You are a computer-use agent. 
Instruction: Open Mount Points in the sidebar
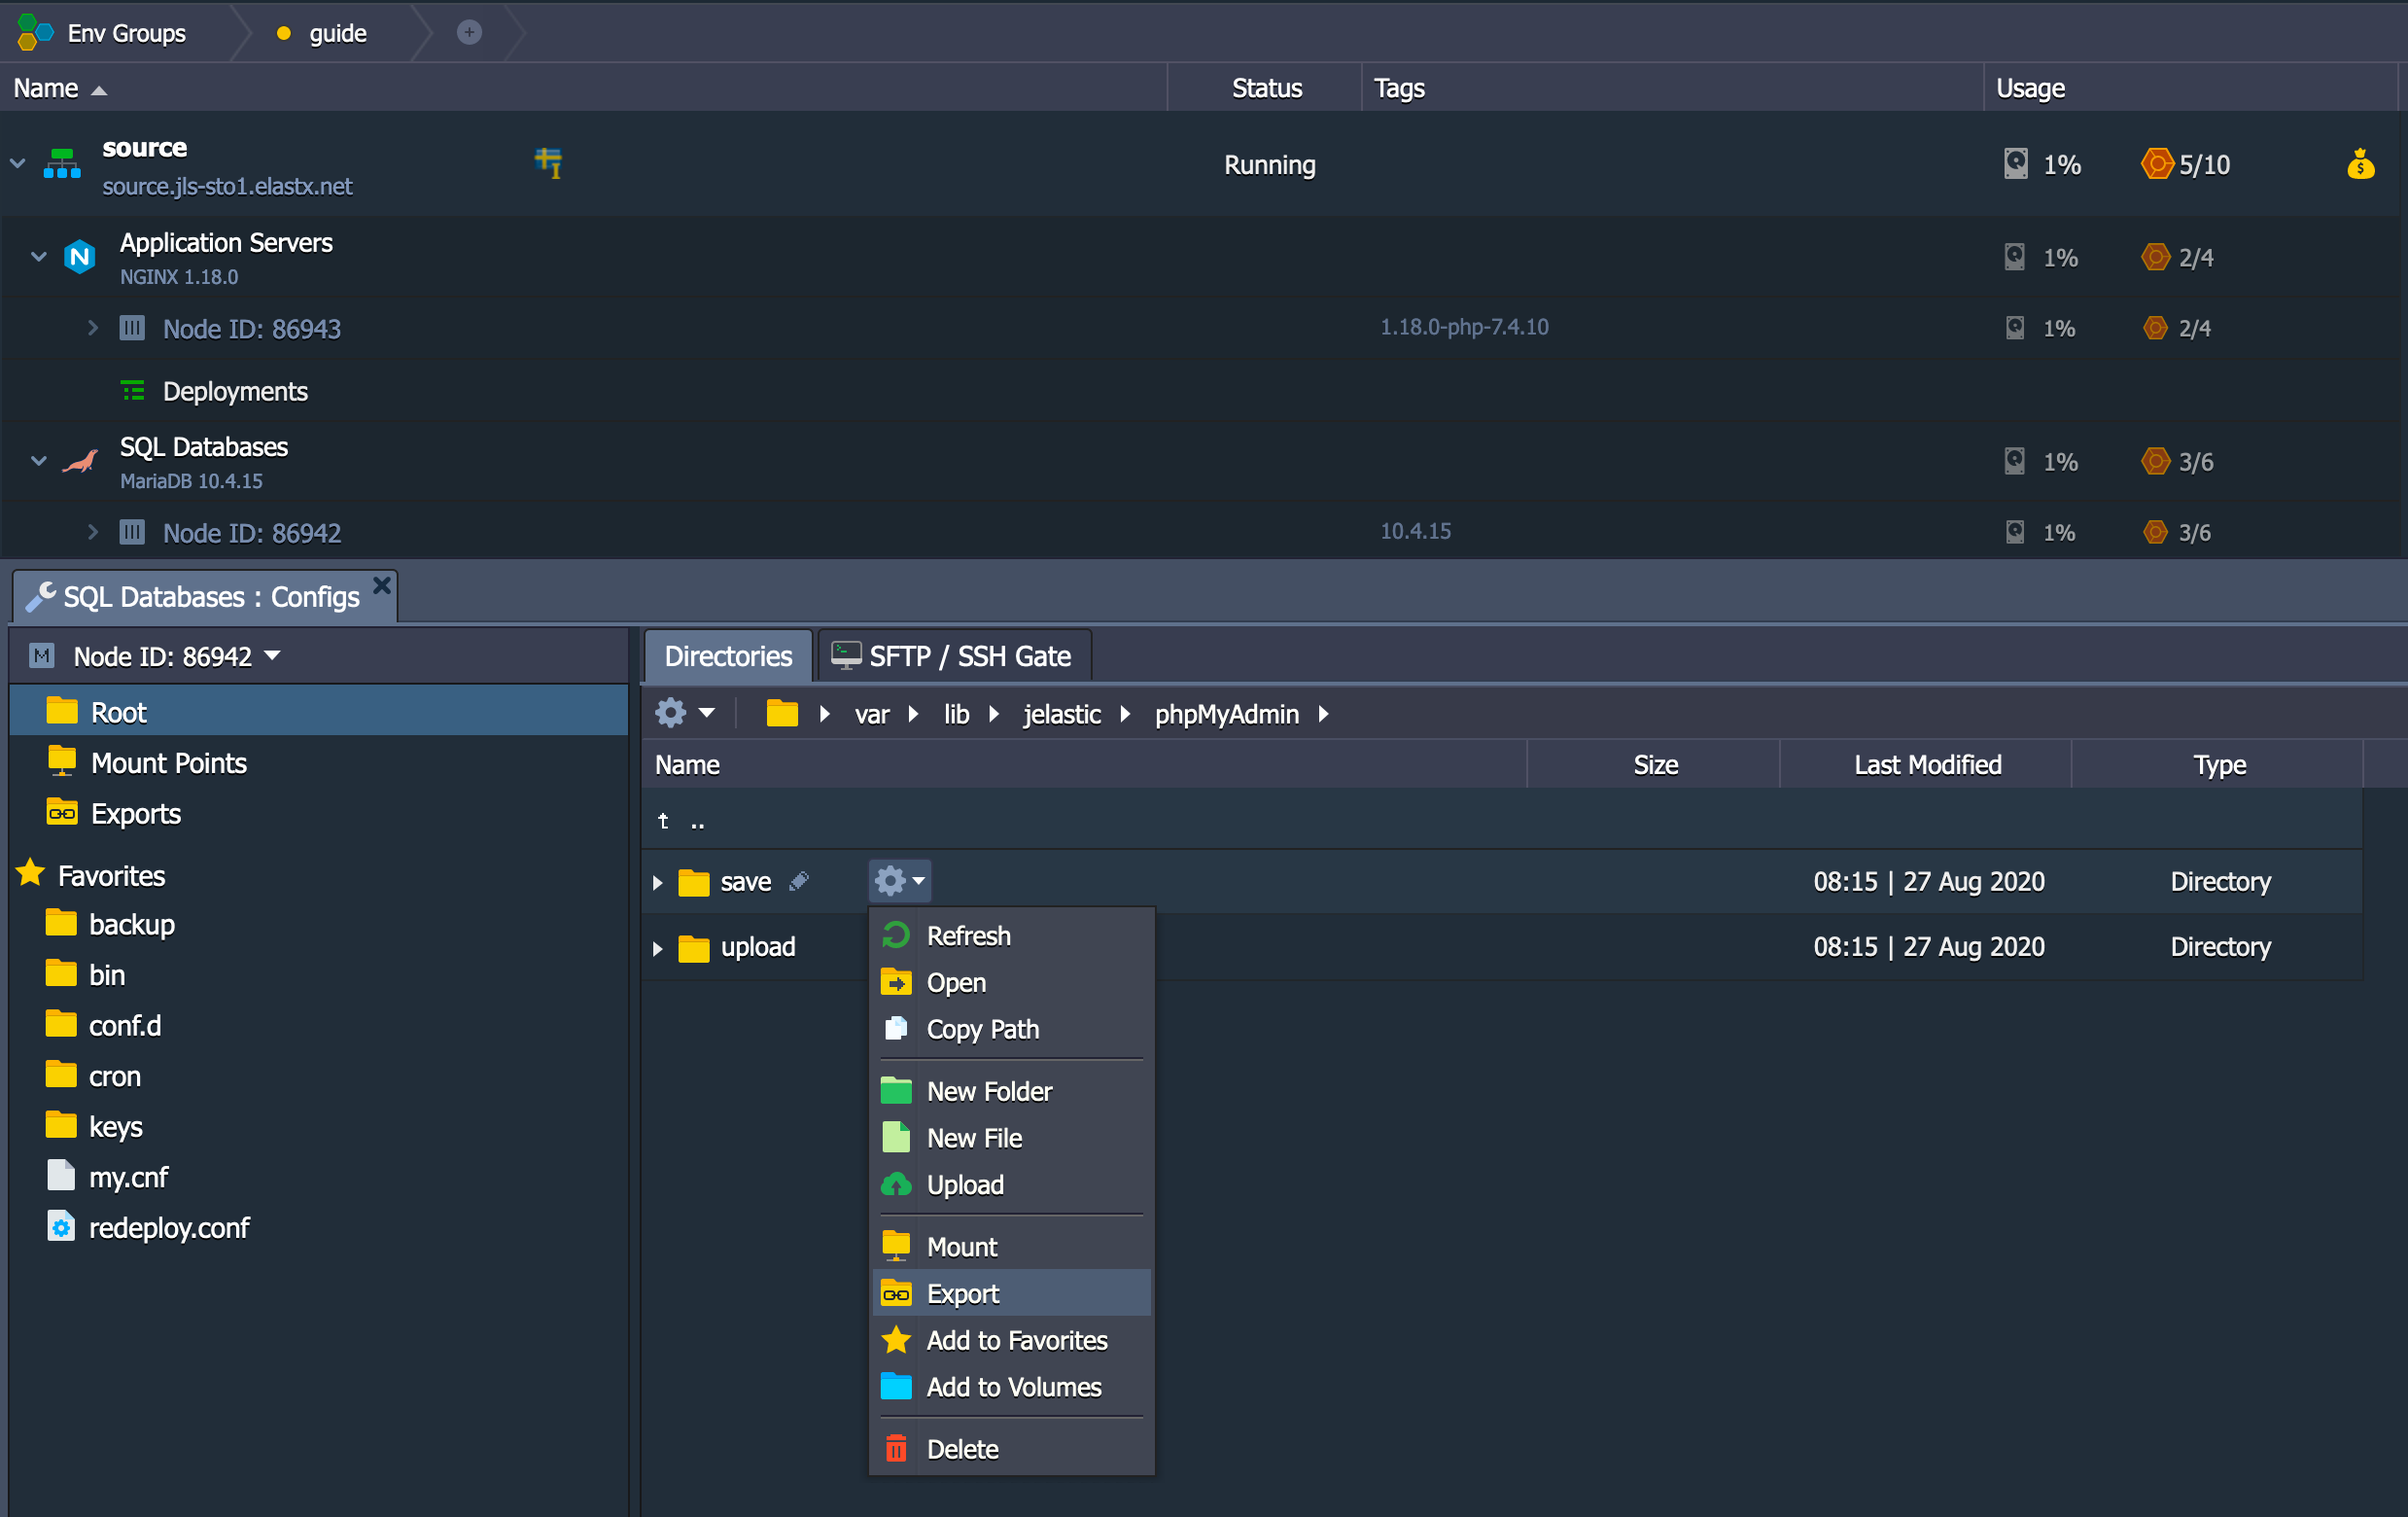(x=167, y=762)
